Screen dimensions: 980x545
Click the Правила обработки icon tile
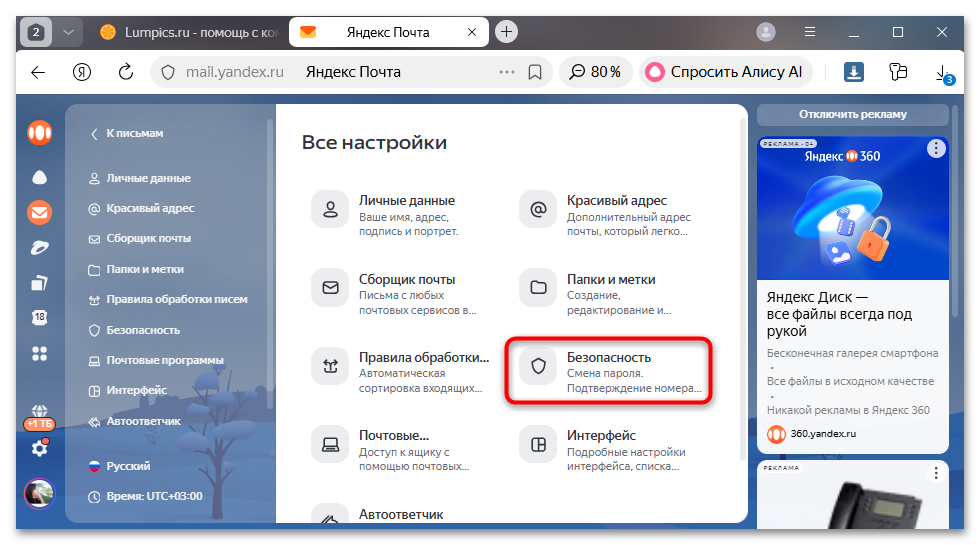[x=330, y=366]
